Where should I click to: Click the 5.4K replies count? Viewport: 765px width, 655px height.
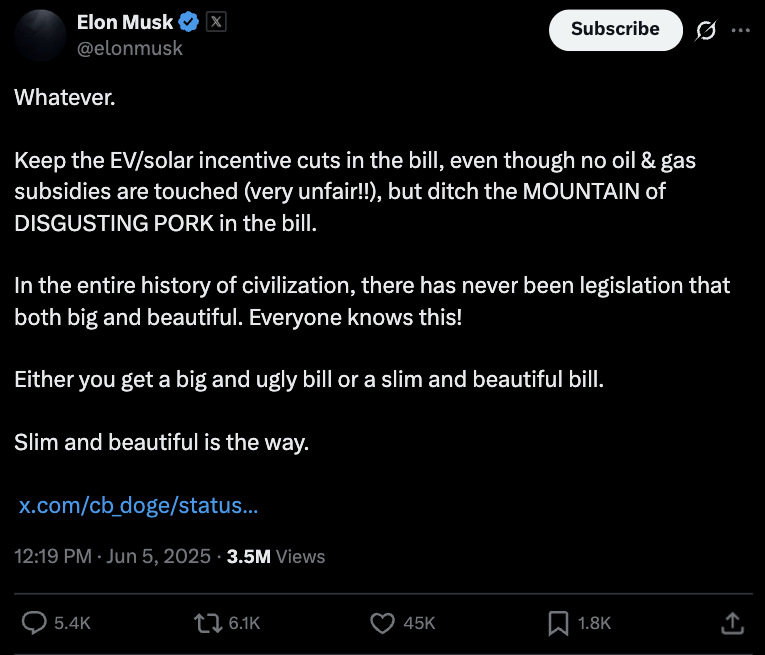pos(72,622)
